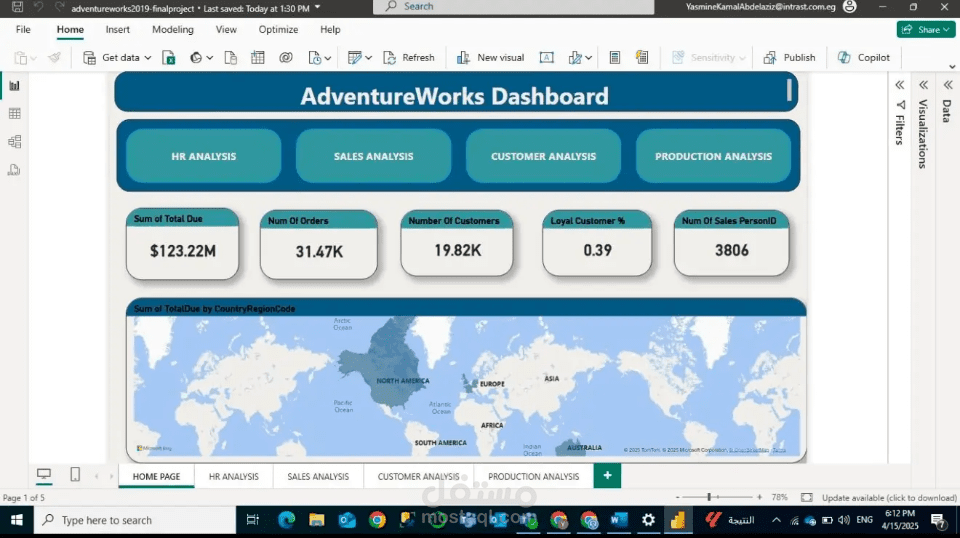Click the Publish button

tap(789, 58)
